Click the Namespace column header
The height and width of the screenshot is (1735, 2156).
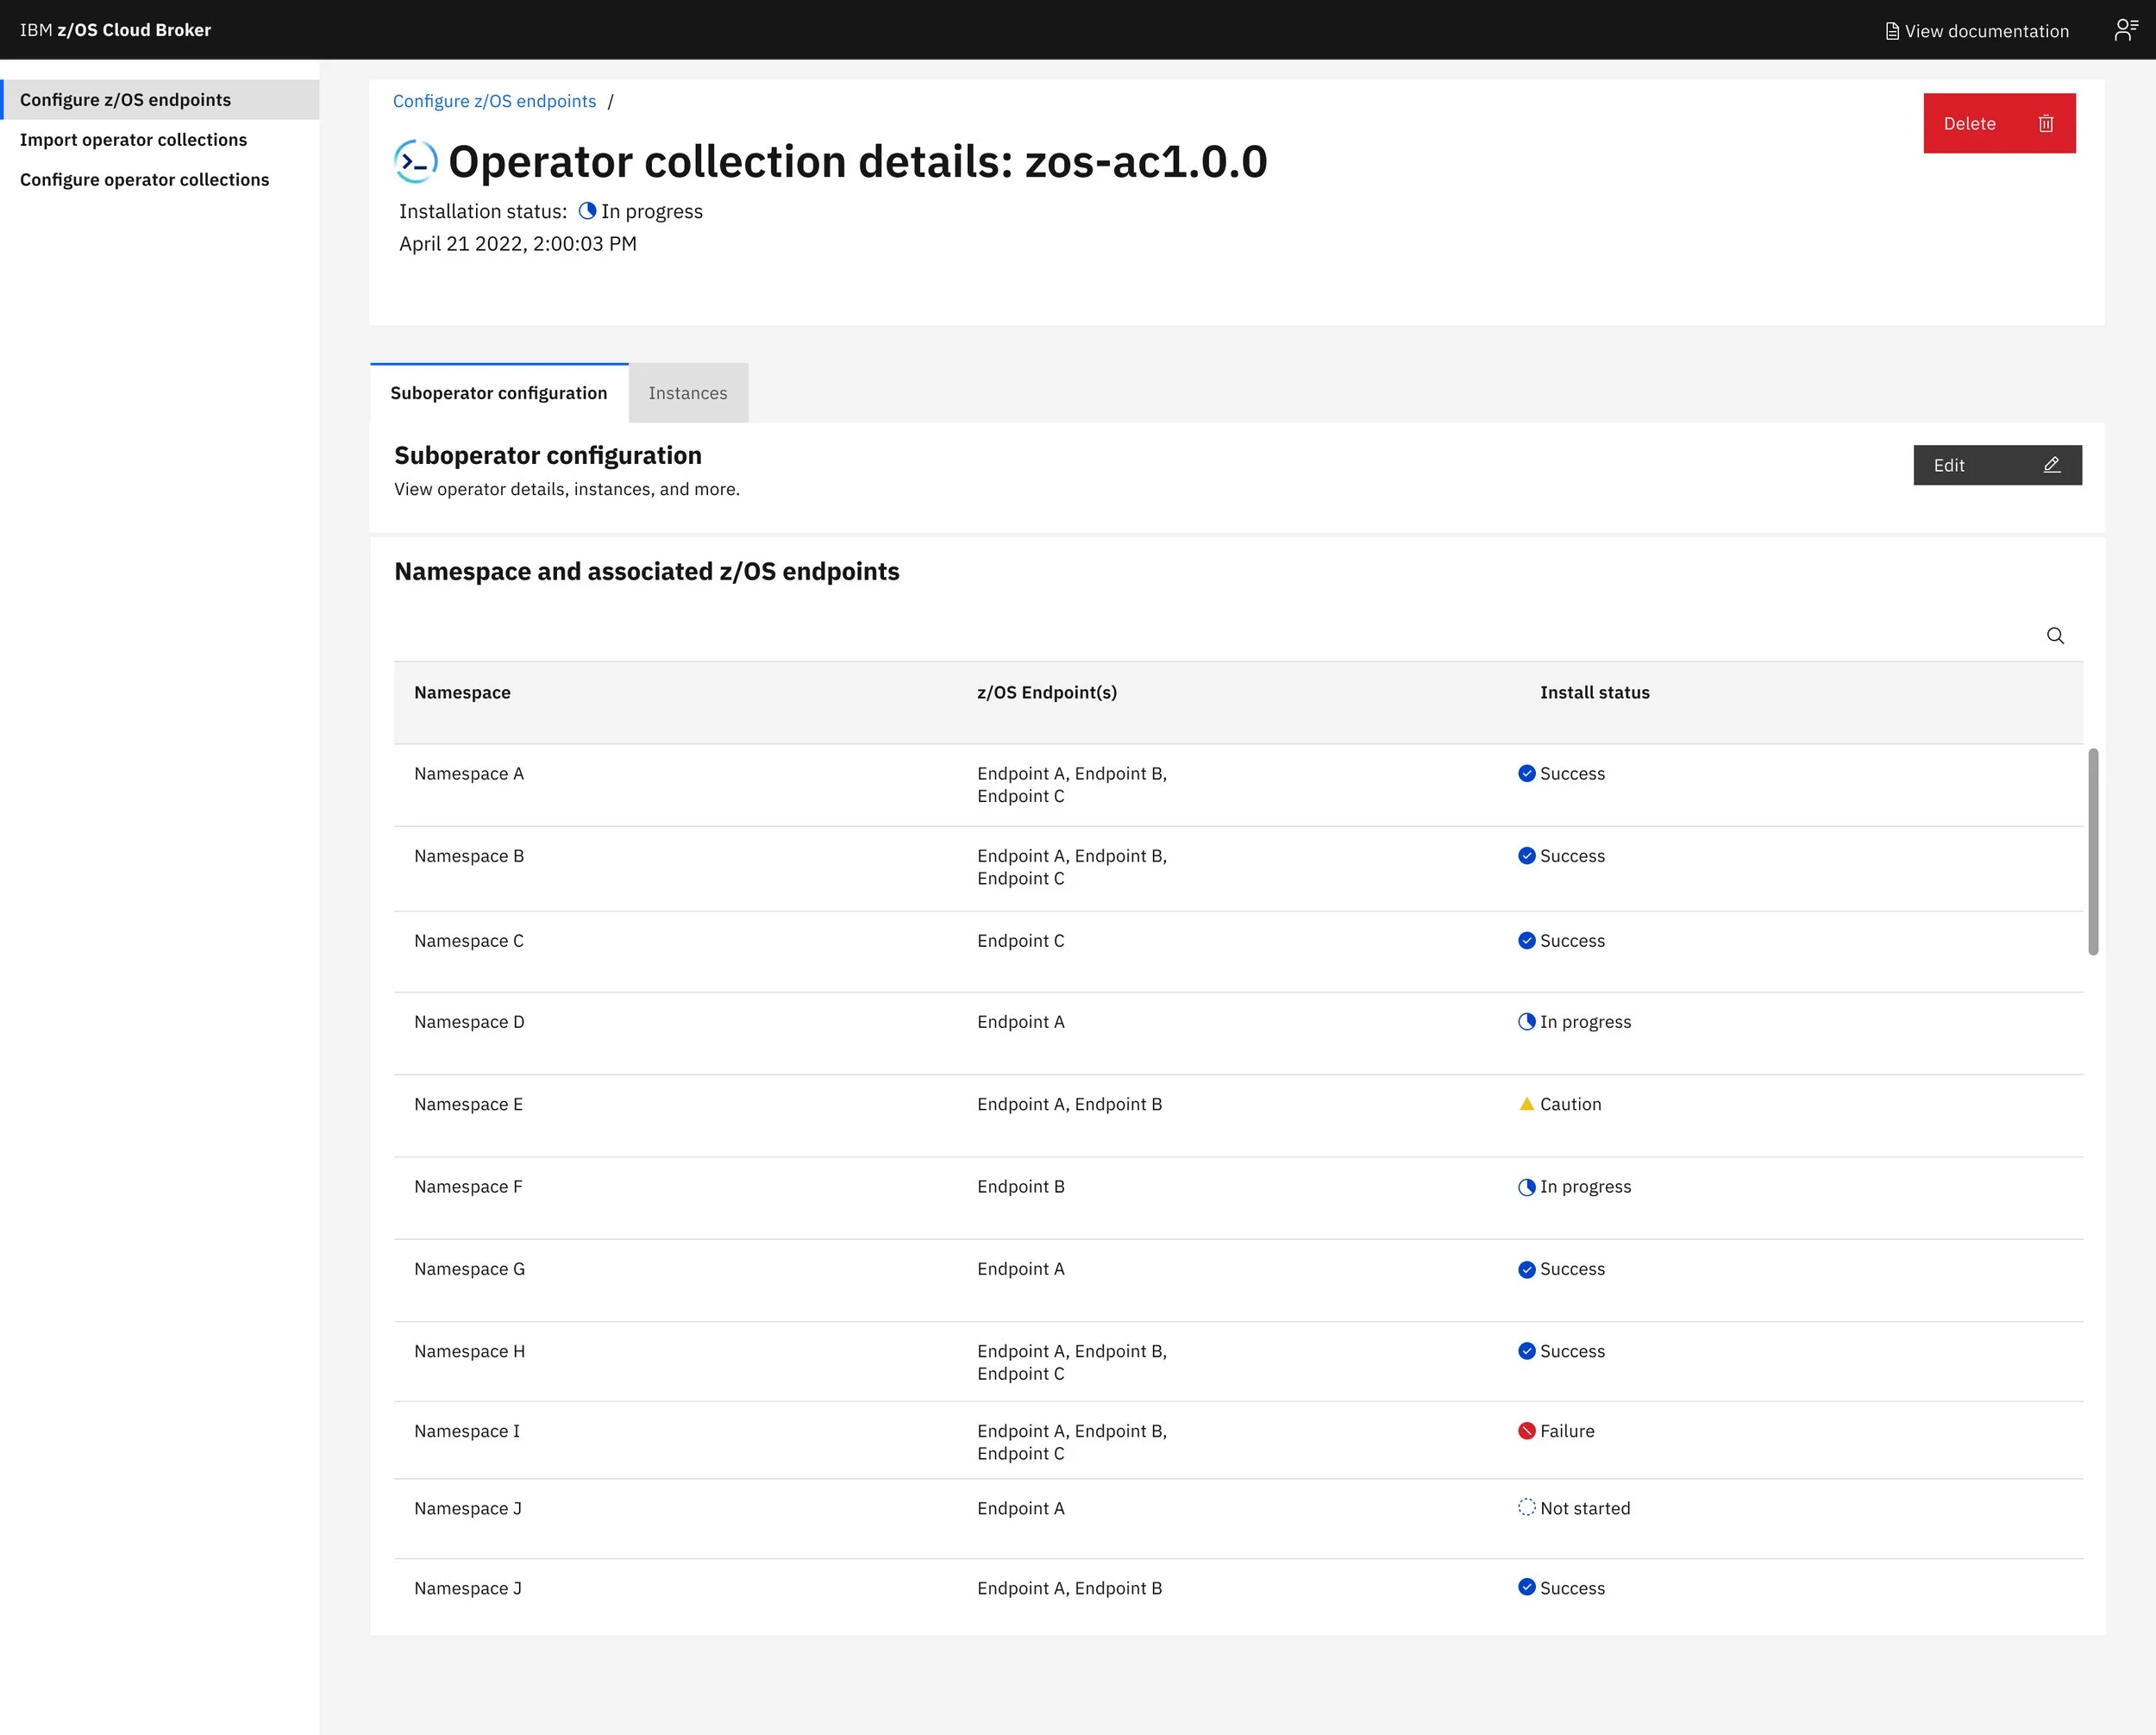[462, 693]
